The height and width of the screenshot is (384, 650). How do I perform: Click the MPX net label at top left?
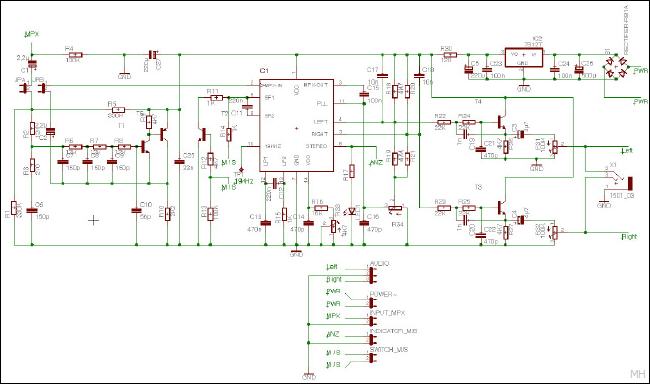32,35
